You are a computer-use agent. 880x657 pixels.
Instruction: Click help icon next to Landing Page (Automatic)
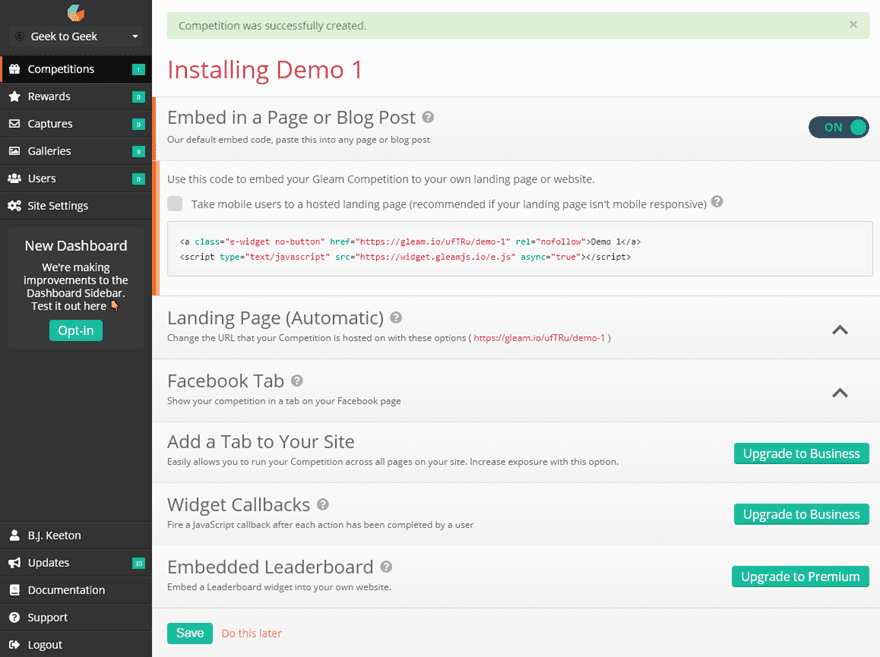click(396, 318)
